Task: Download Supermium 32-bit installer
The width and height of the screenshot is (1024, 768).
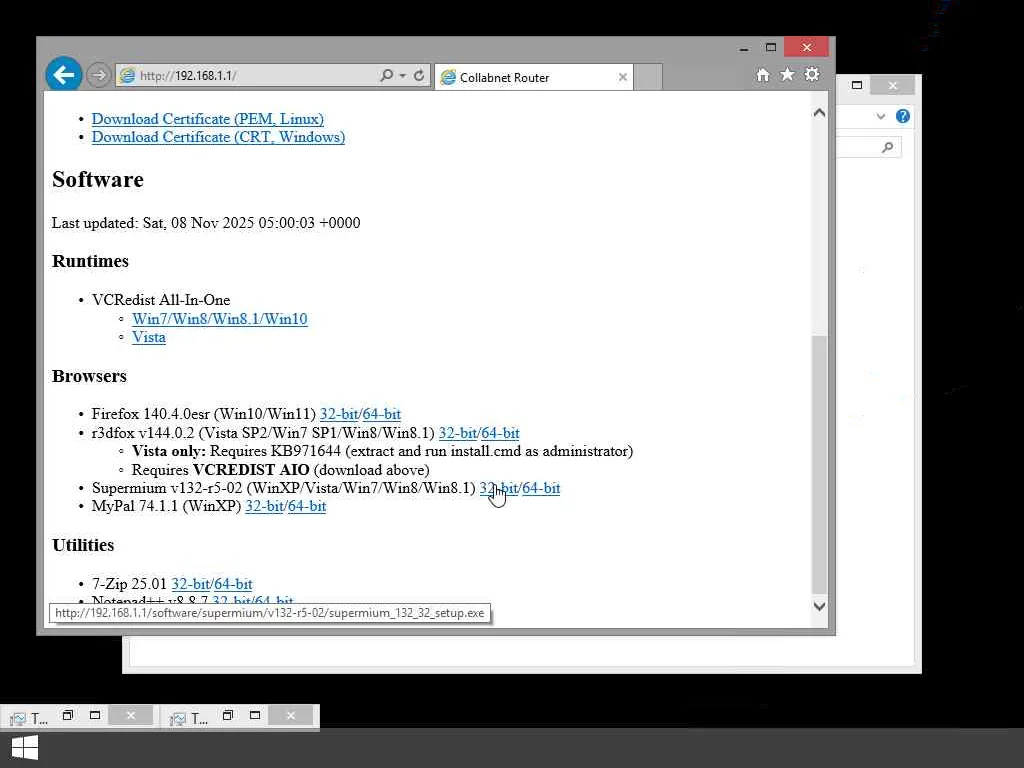Action: click(499, 488)
